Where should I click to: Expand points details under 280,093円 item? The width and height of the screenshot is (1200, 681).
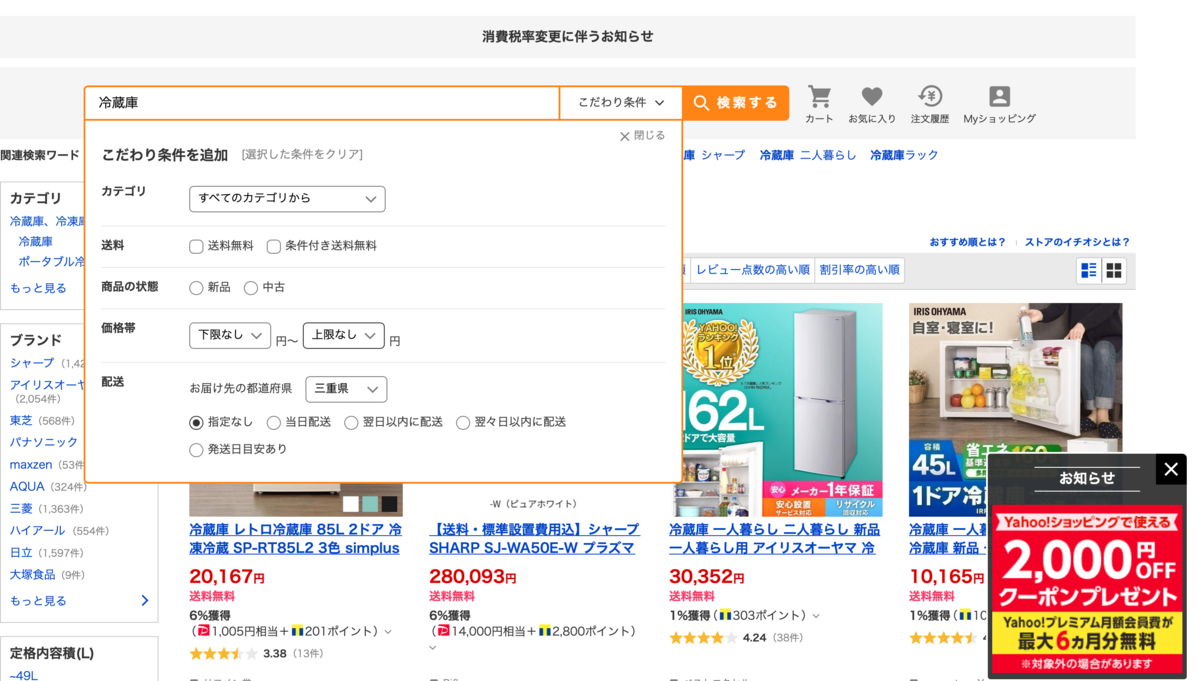point(433,648)
